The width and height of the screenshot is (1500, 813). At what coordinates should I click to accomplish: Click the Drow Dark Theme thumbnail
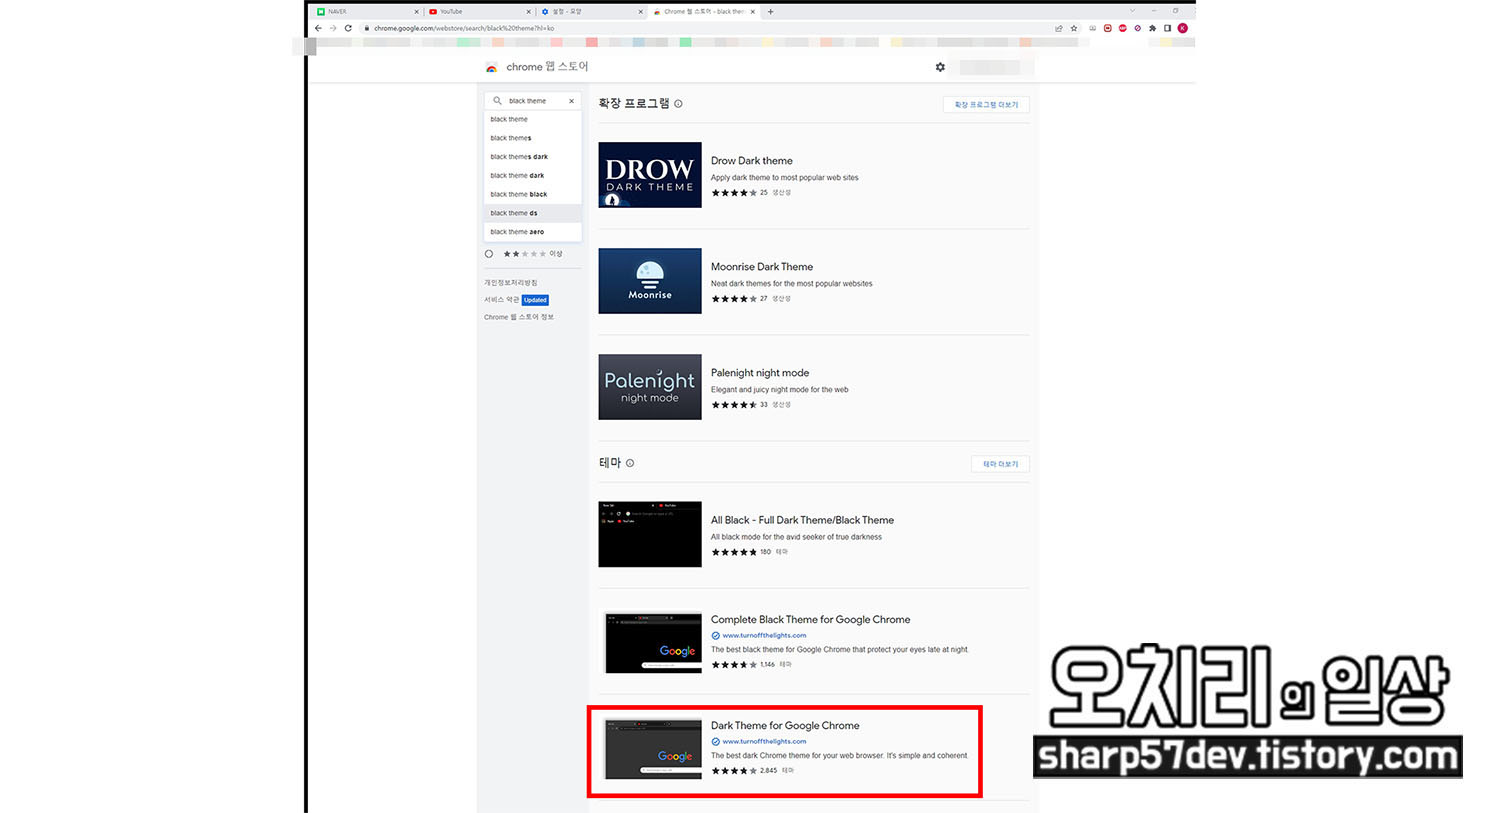coord(650,175)
